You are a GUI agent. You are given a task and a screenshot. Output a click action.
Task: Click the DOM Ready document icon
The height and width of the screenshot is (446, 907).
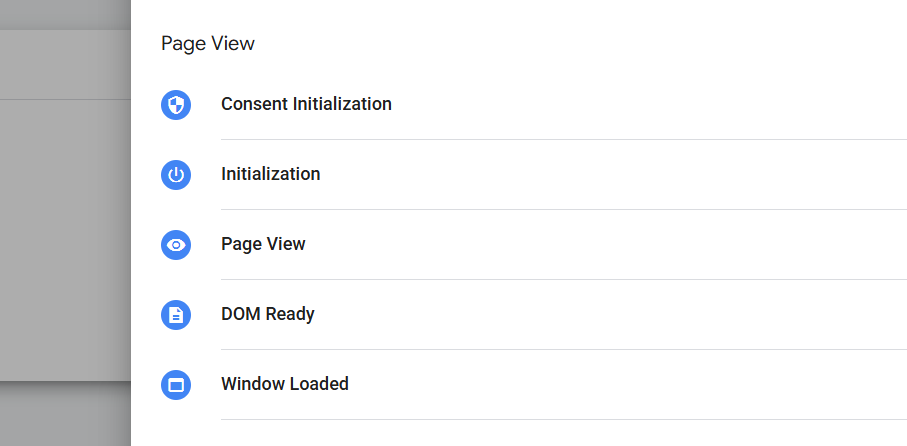tap(176, 314)
